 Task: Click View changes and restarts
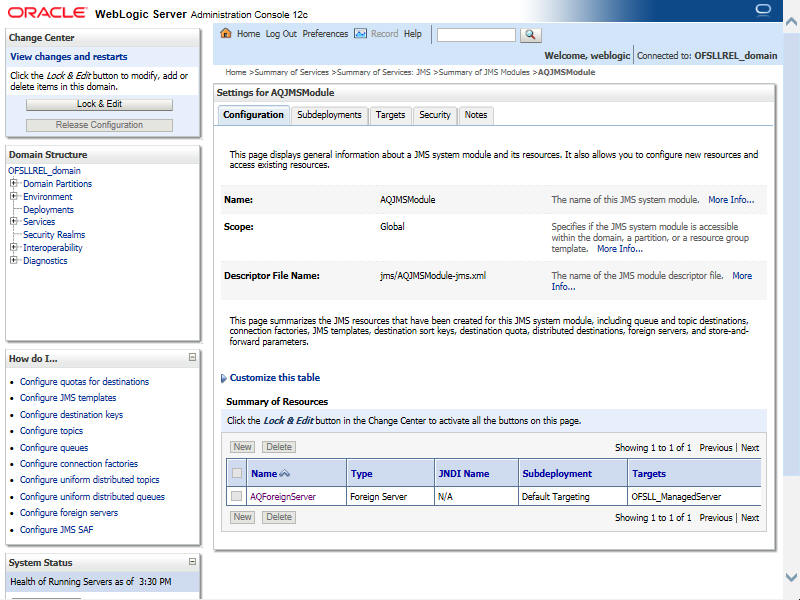(x=69, y=57)
